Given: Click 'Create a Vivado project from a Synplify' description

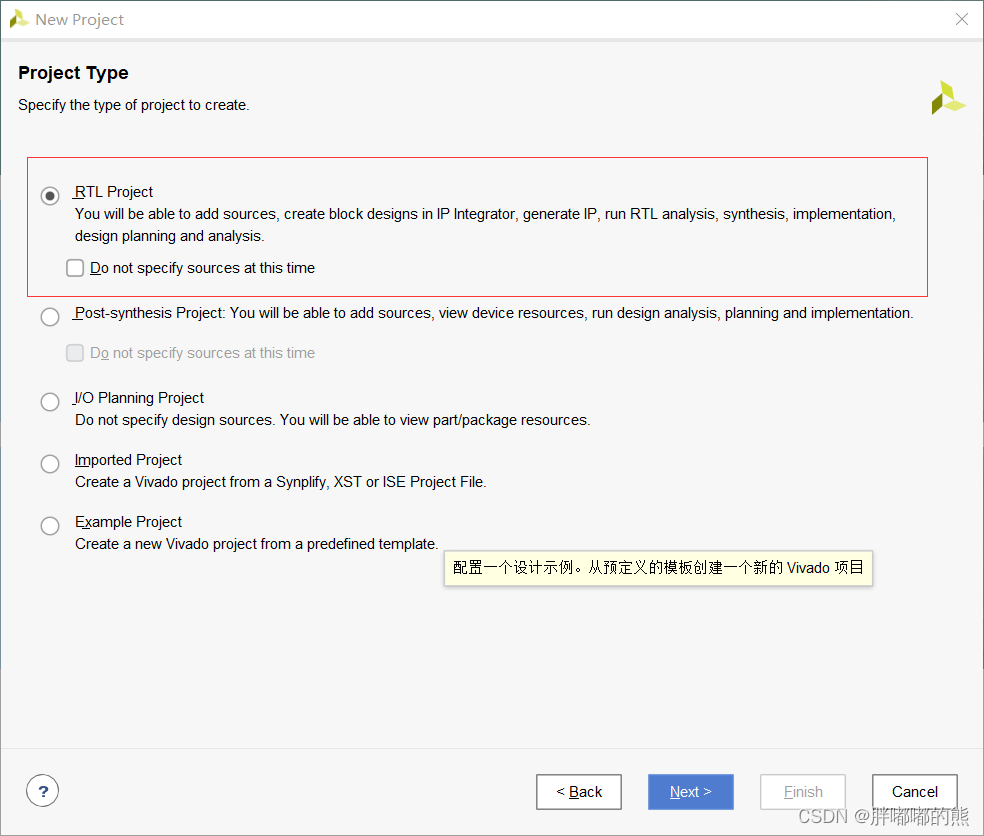Looking at the screenshot, I should point(281,482).
